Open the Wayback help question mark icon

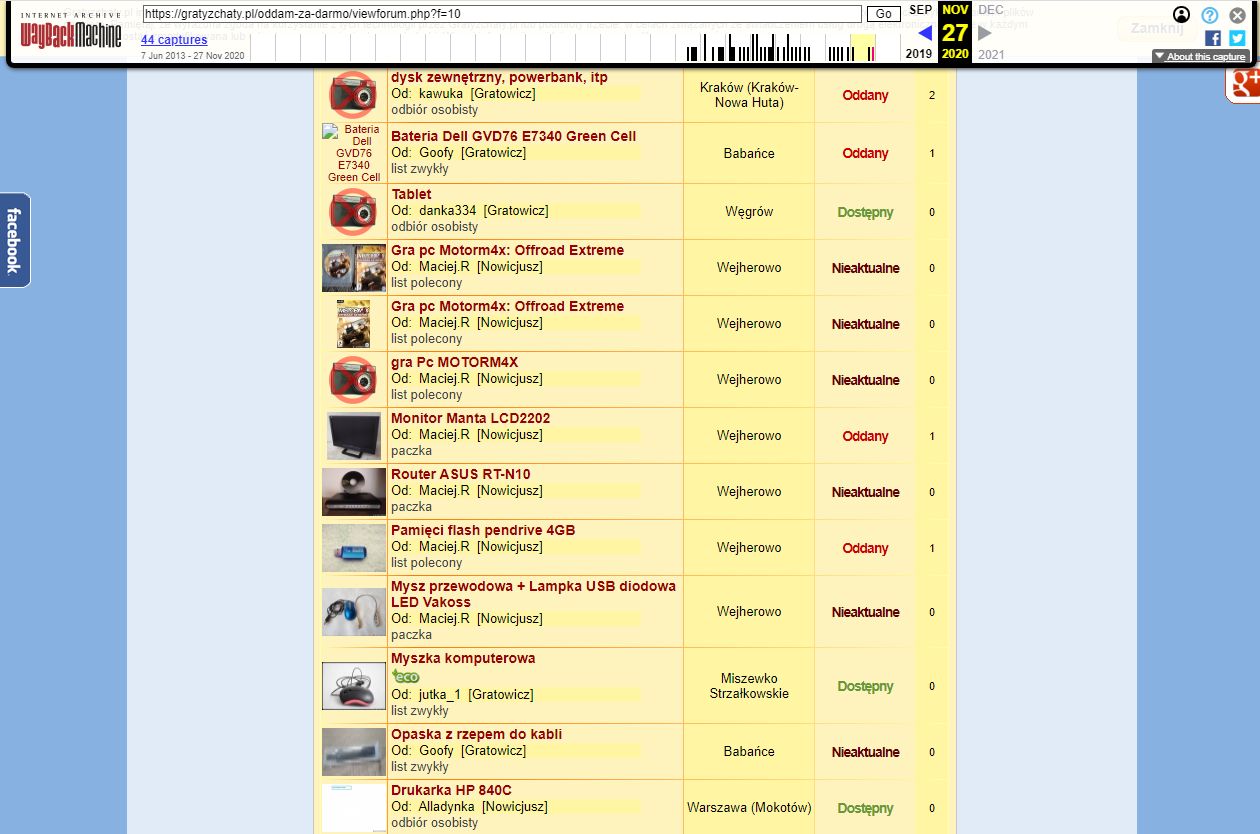[1210, 15]
